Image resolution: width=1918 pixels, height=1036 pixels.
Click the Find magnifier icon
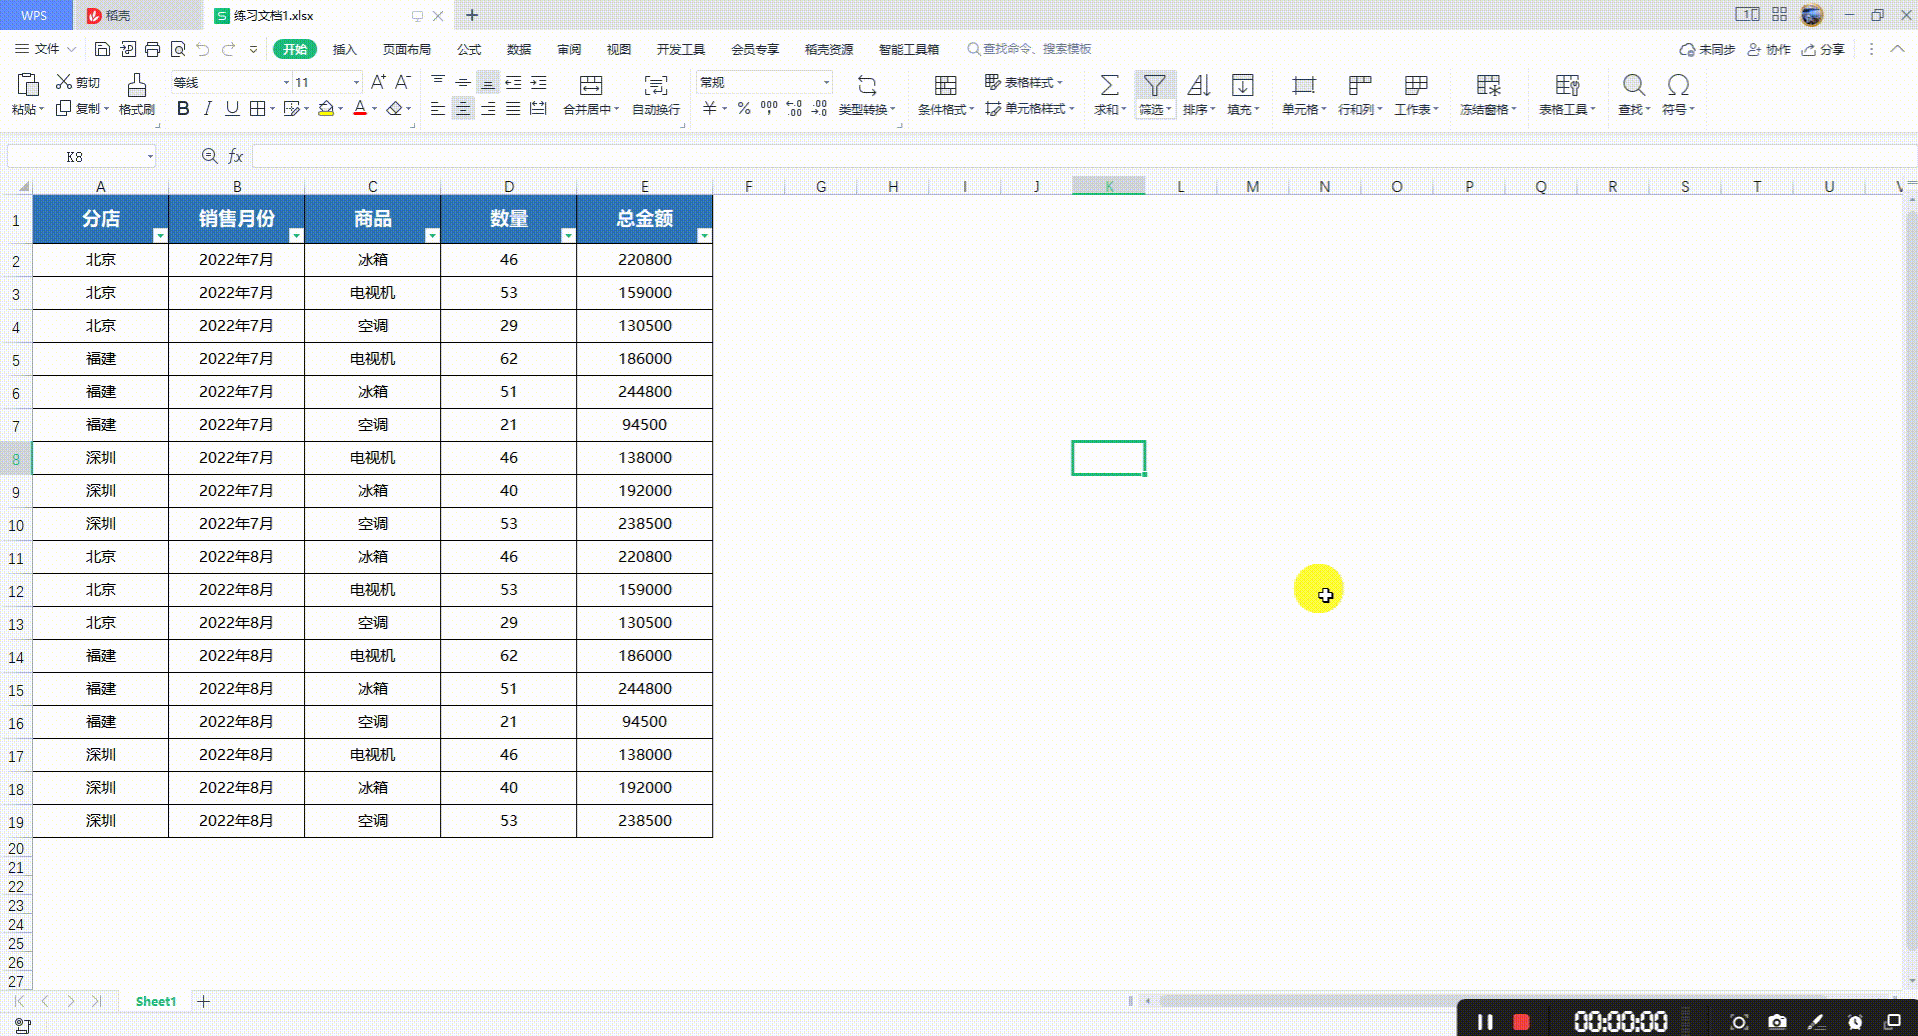(1634, 85)
